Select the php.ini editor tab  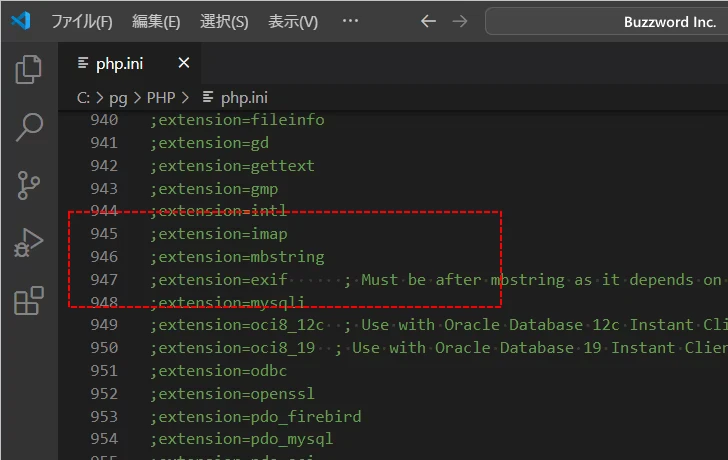[x=130, y=63]
